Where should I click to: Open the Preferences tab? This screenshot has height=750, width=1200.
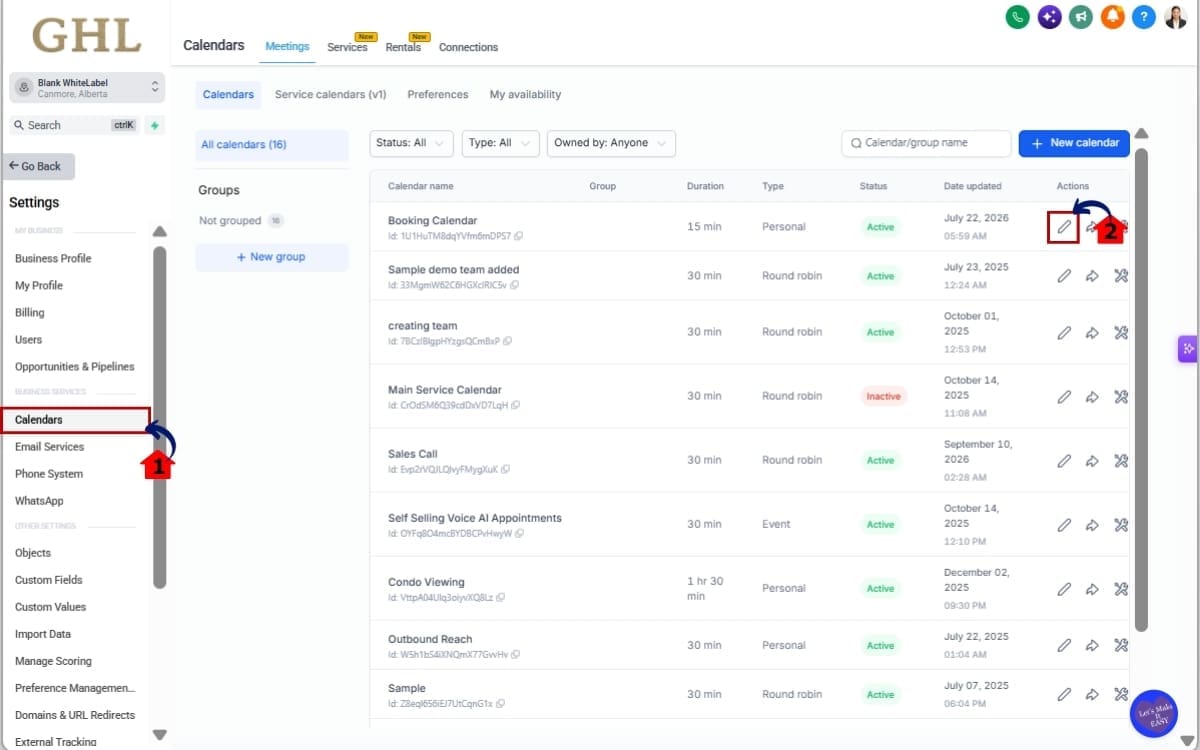coord(437,95)
